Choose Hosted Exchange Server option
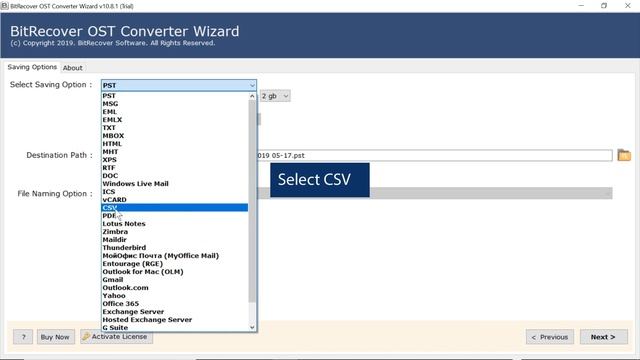 [175, 320]
